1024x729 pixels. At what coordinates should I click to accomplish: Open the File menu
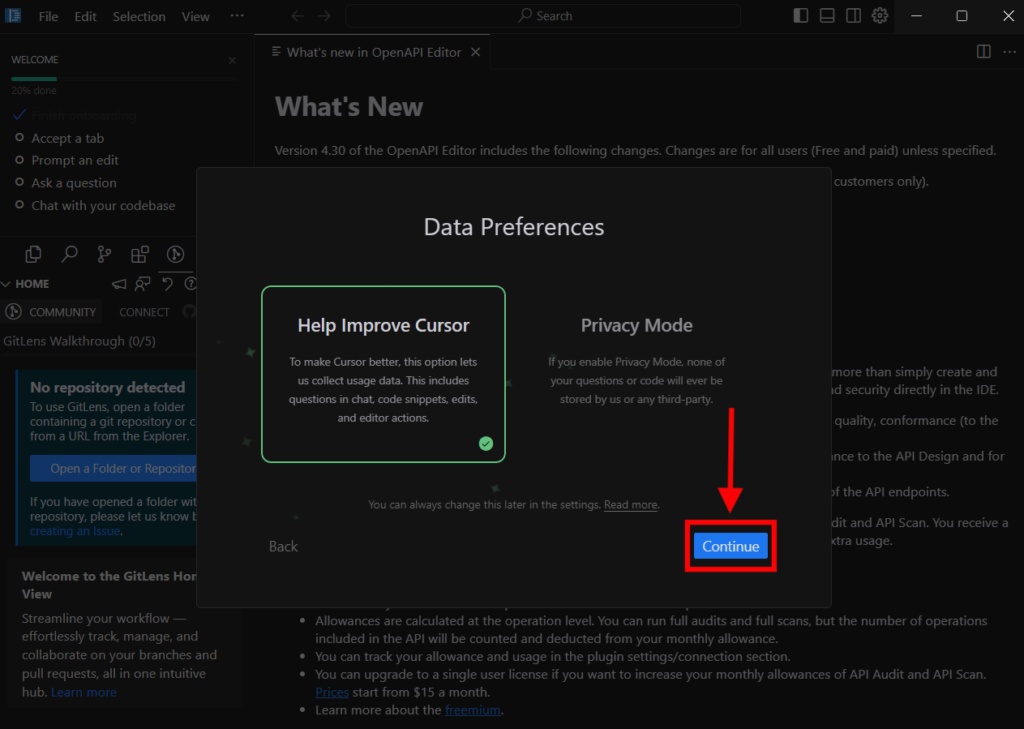click(x=48, y=16)
